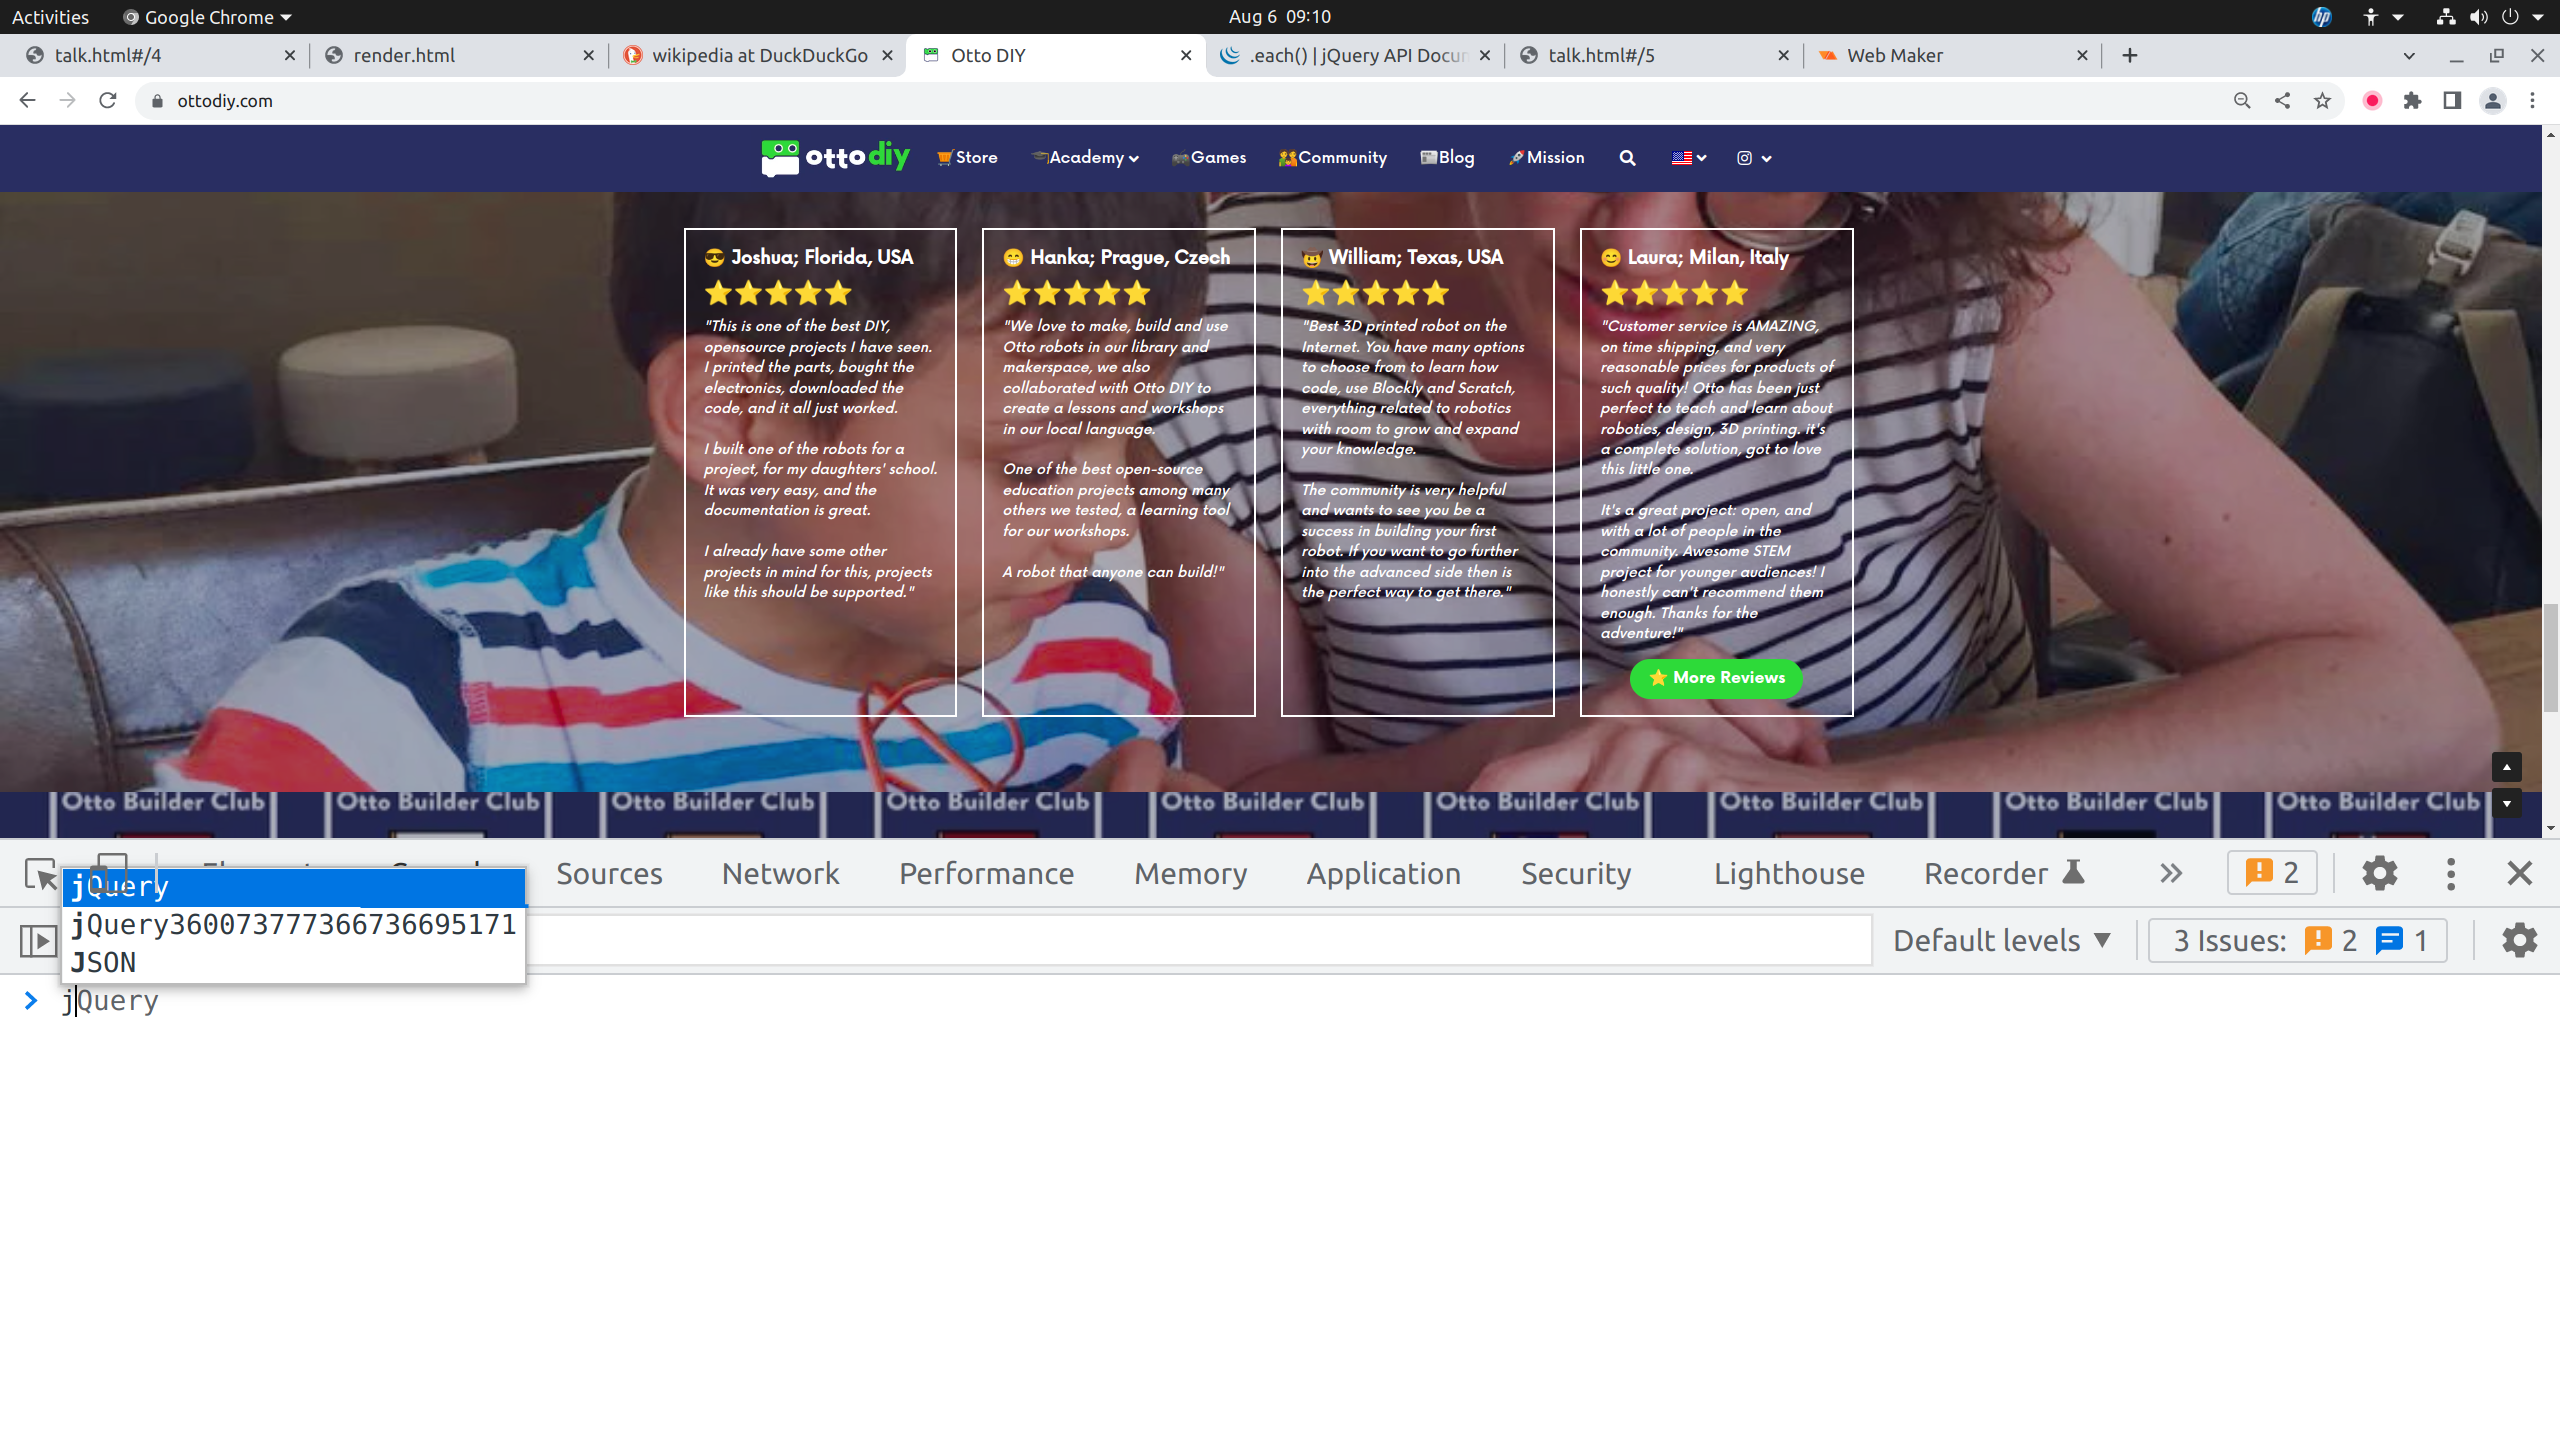Open DevTools settings gear
The width and height of the screenshot is (2560, 1440).
2379,874
